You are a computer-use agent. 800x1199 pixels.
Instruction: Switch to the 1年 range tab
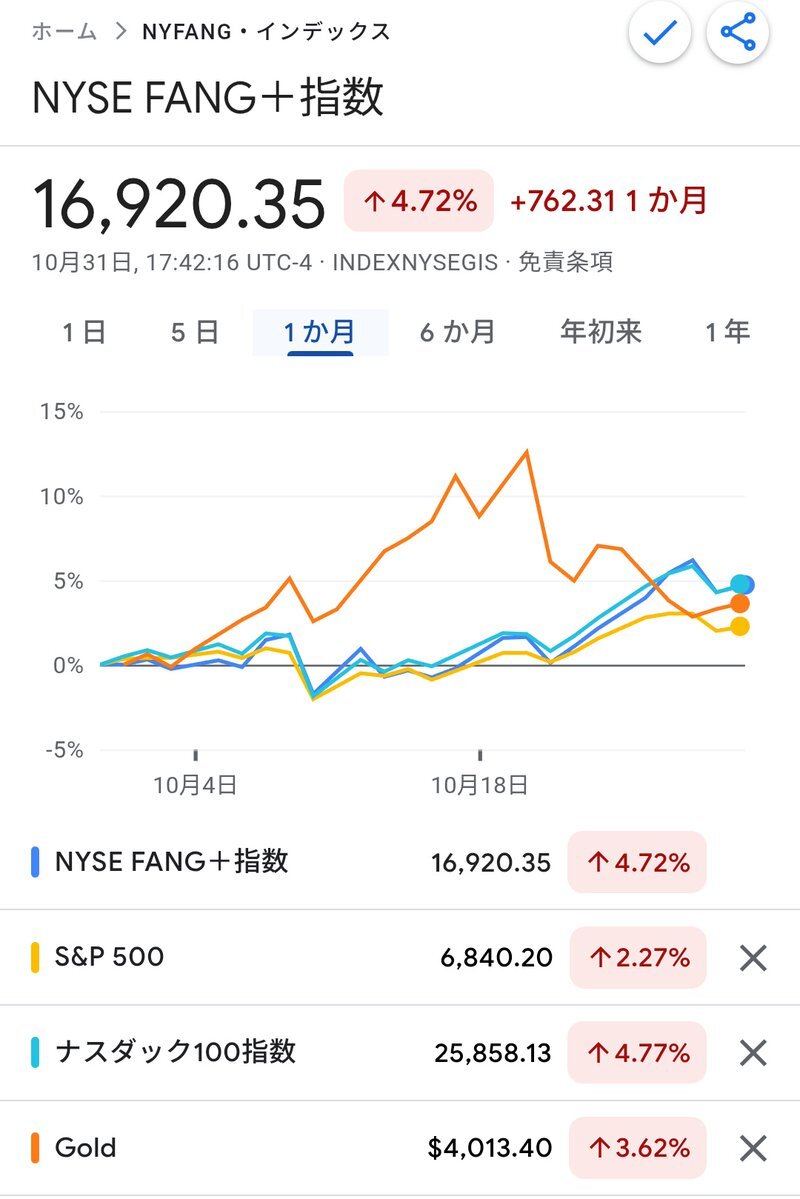click(x=727, y=332)
